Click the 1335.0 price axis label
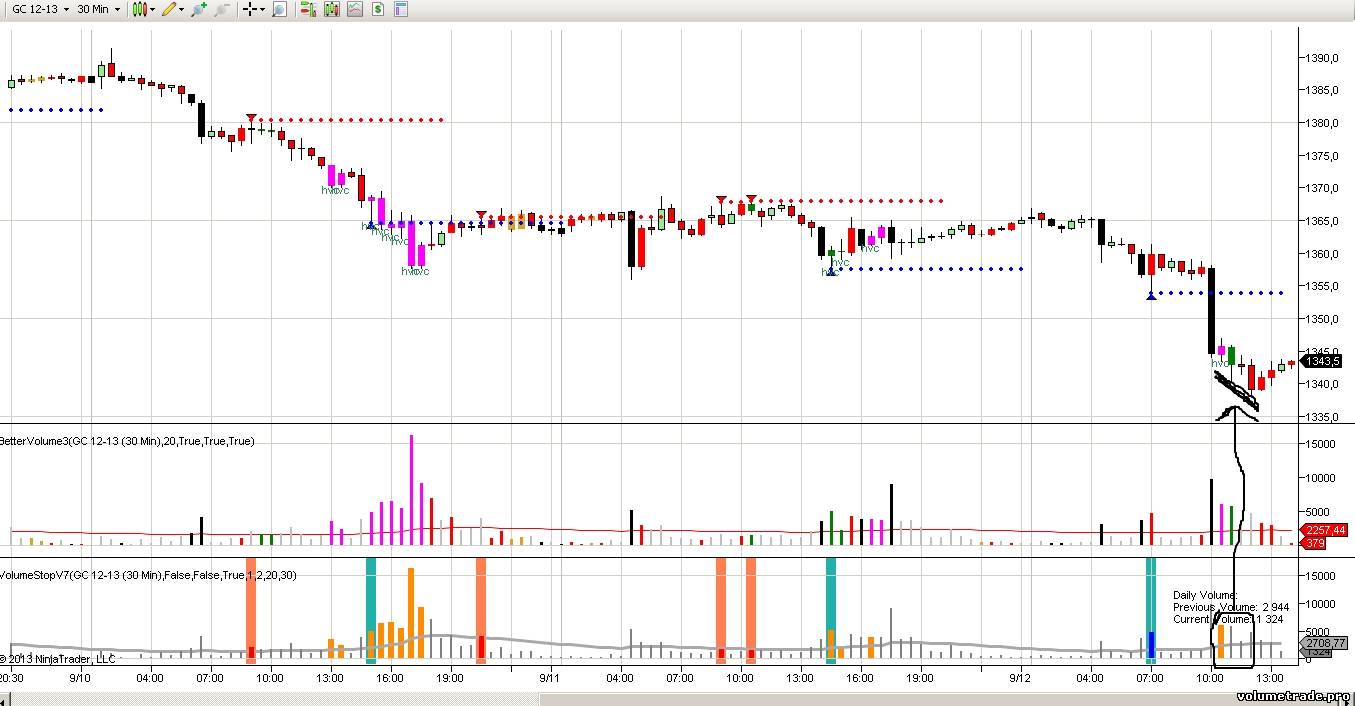Viewport: 1355px width, 706px height. coord(1324,417)
